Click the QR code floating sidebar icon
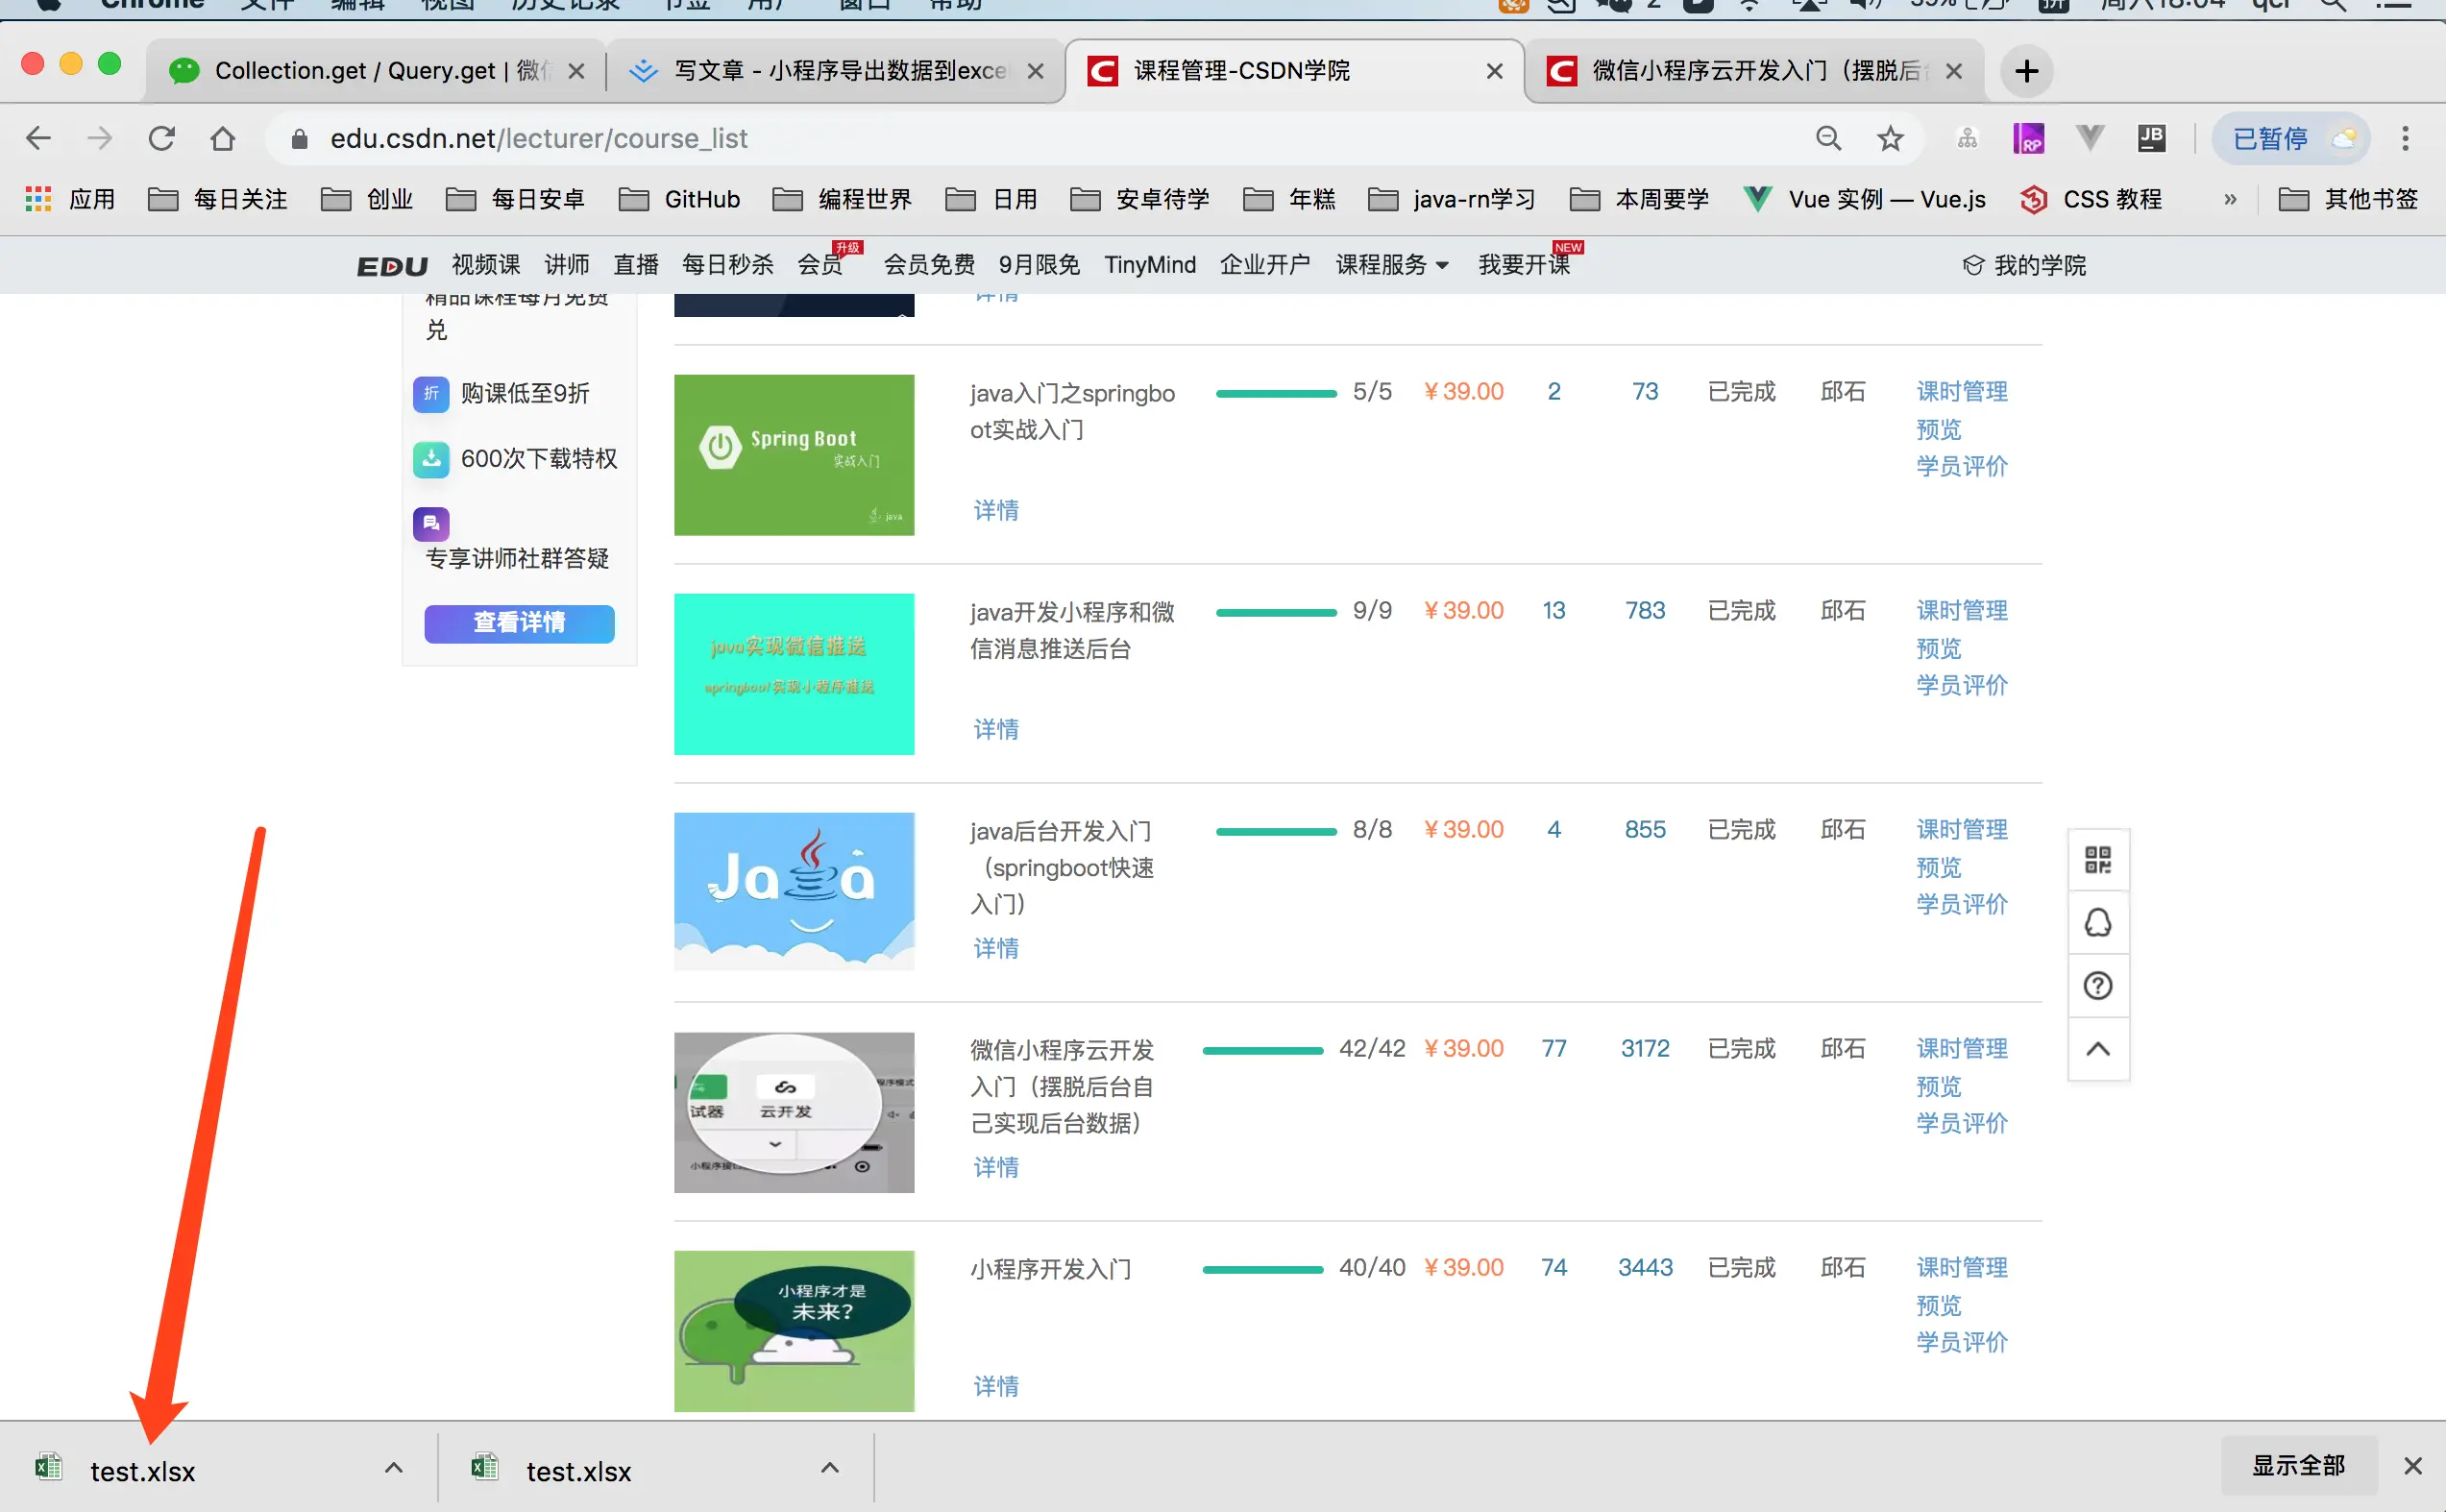Screen dimensions: 2446x1512 [x=2097, y=860]
